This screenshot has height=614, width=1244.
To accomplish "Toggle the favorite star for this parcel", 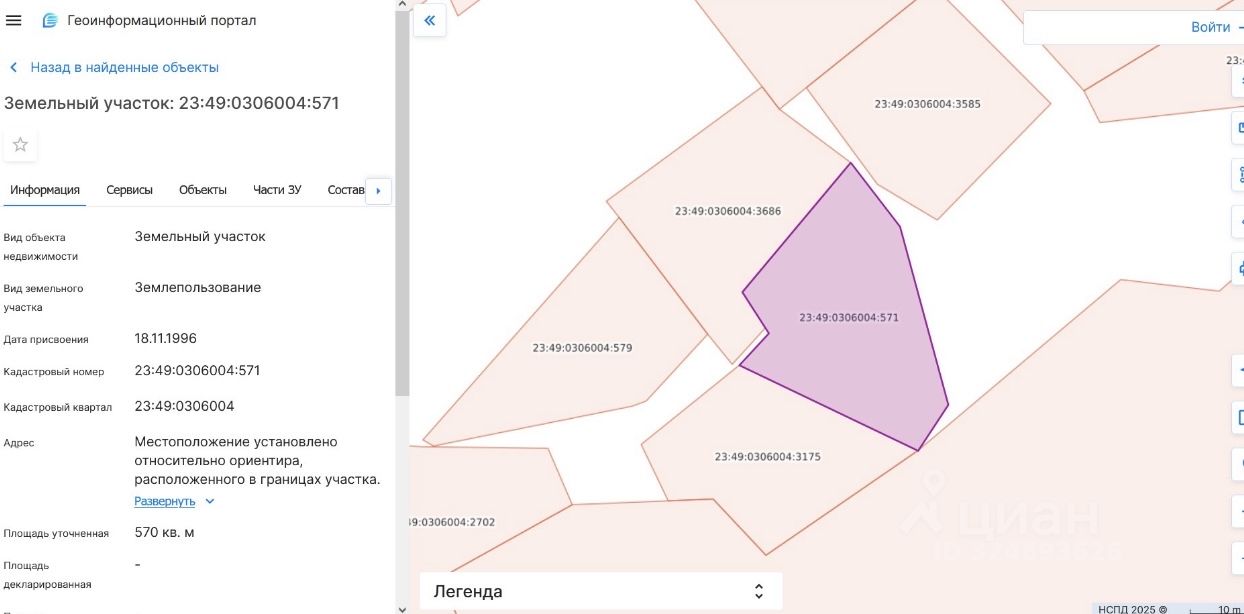I will pos(20,145).
